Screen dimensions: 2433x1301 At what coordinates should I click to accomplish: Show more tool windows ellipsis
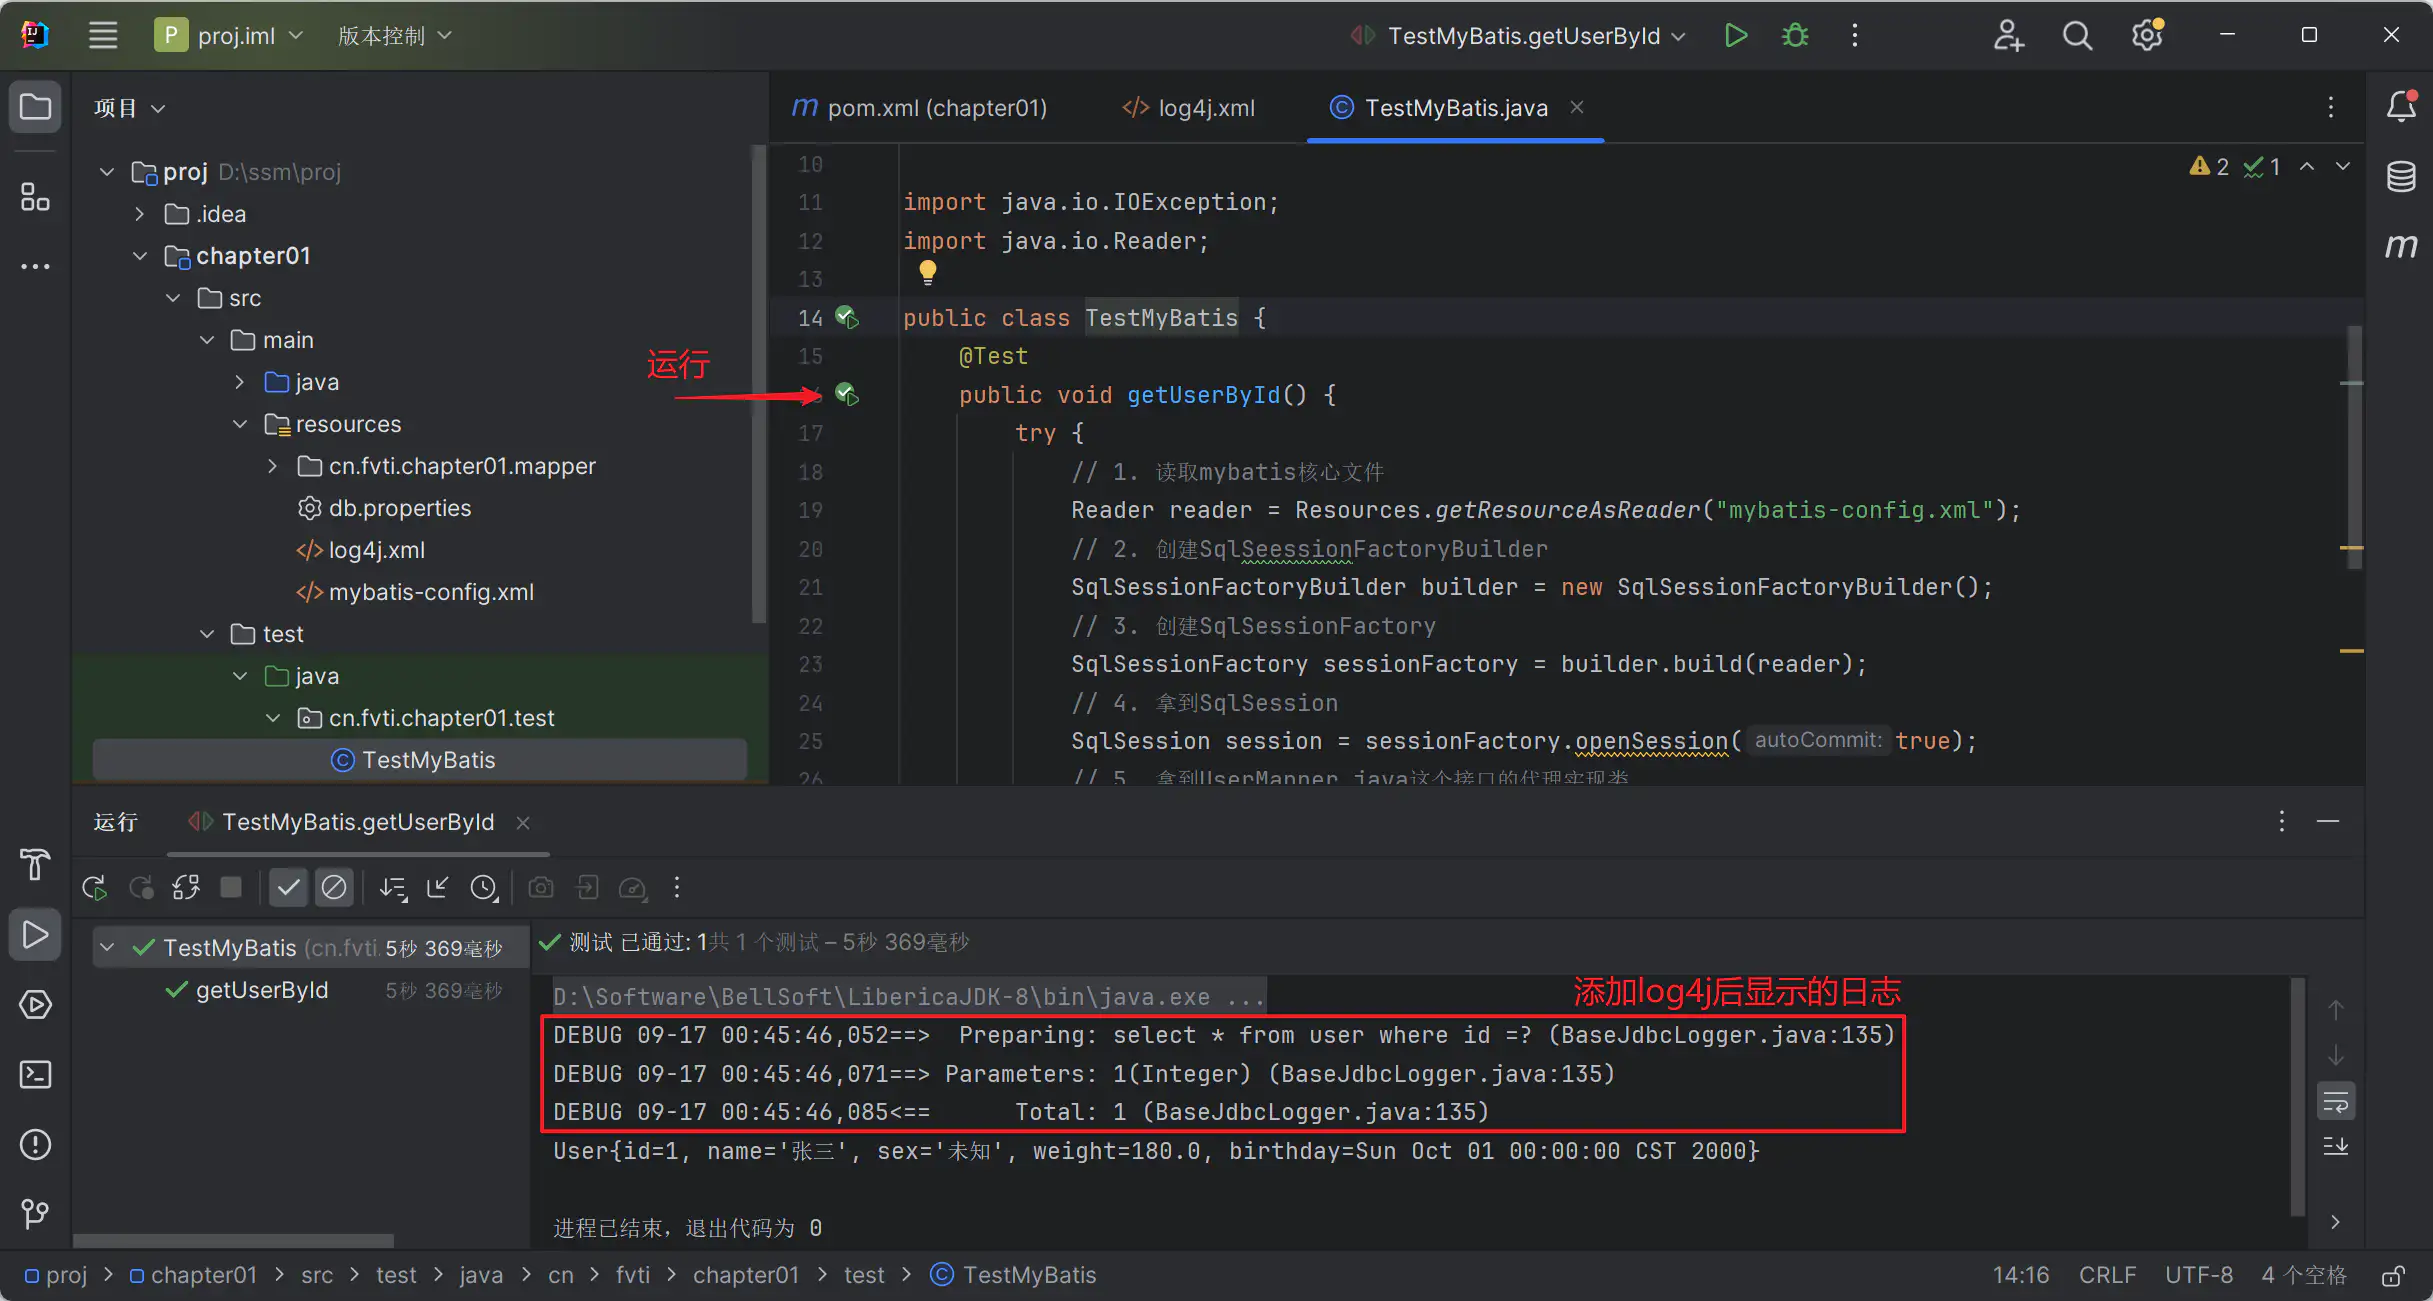(x=35, y=266)
